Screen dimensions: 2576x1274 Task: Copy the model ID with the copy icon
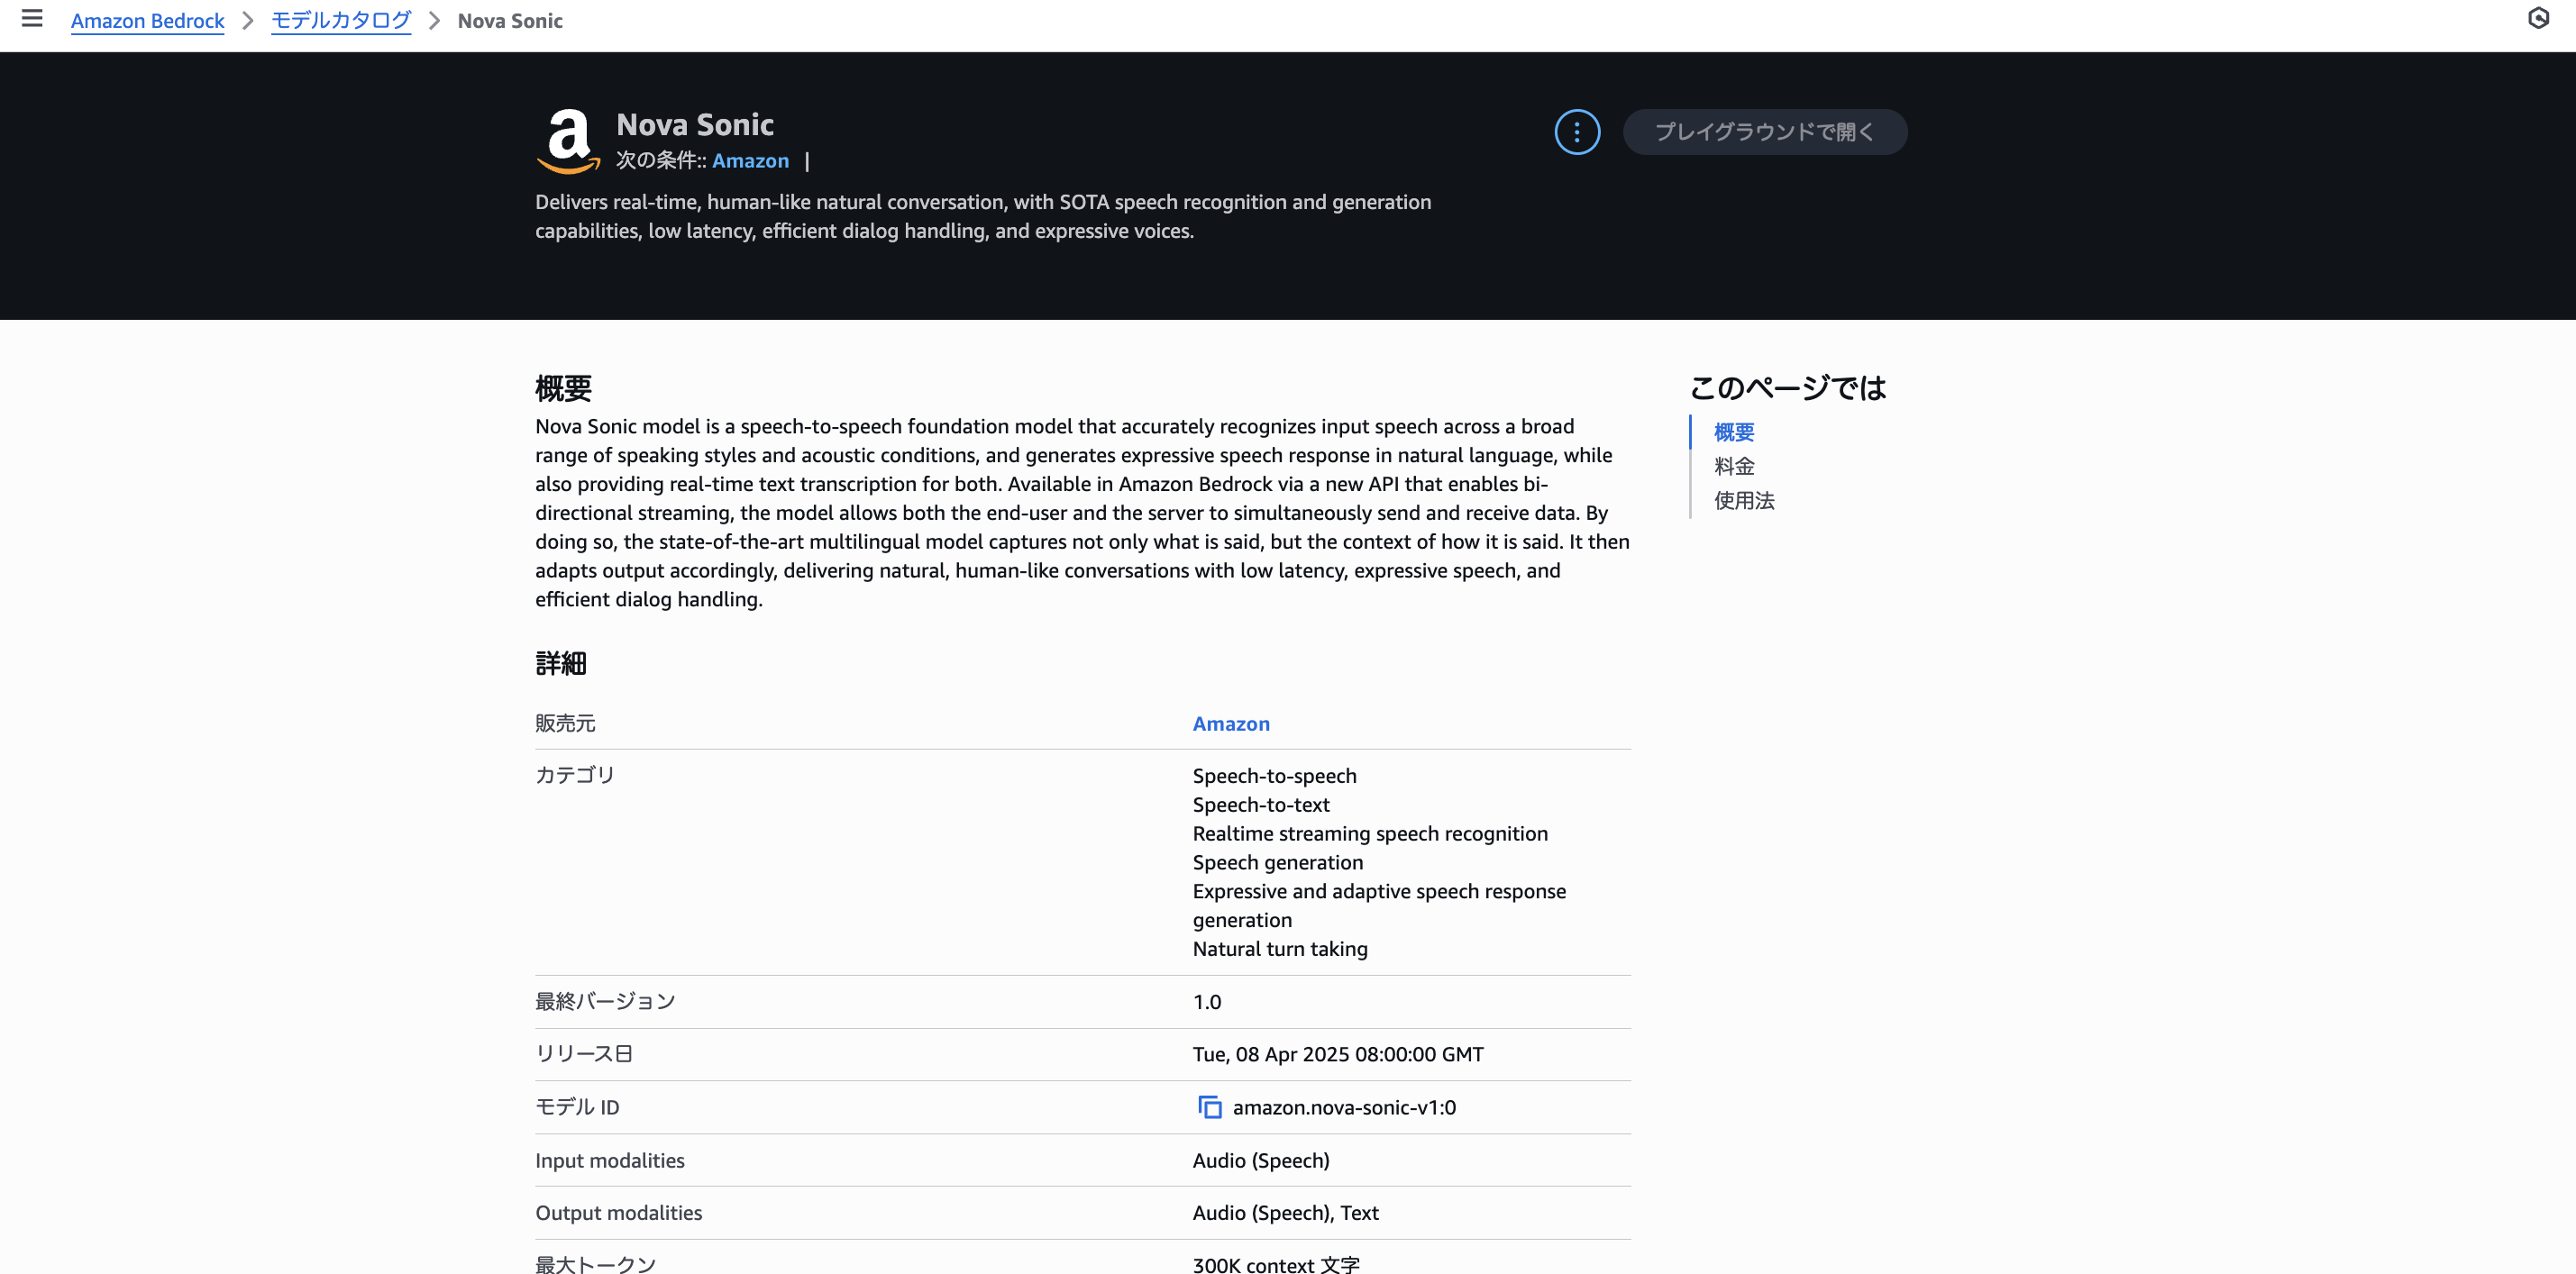1210,1107
